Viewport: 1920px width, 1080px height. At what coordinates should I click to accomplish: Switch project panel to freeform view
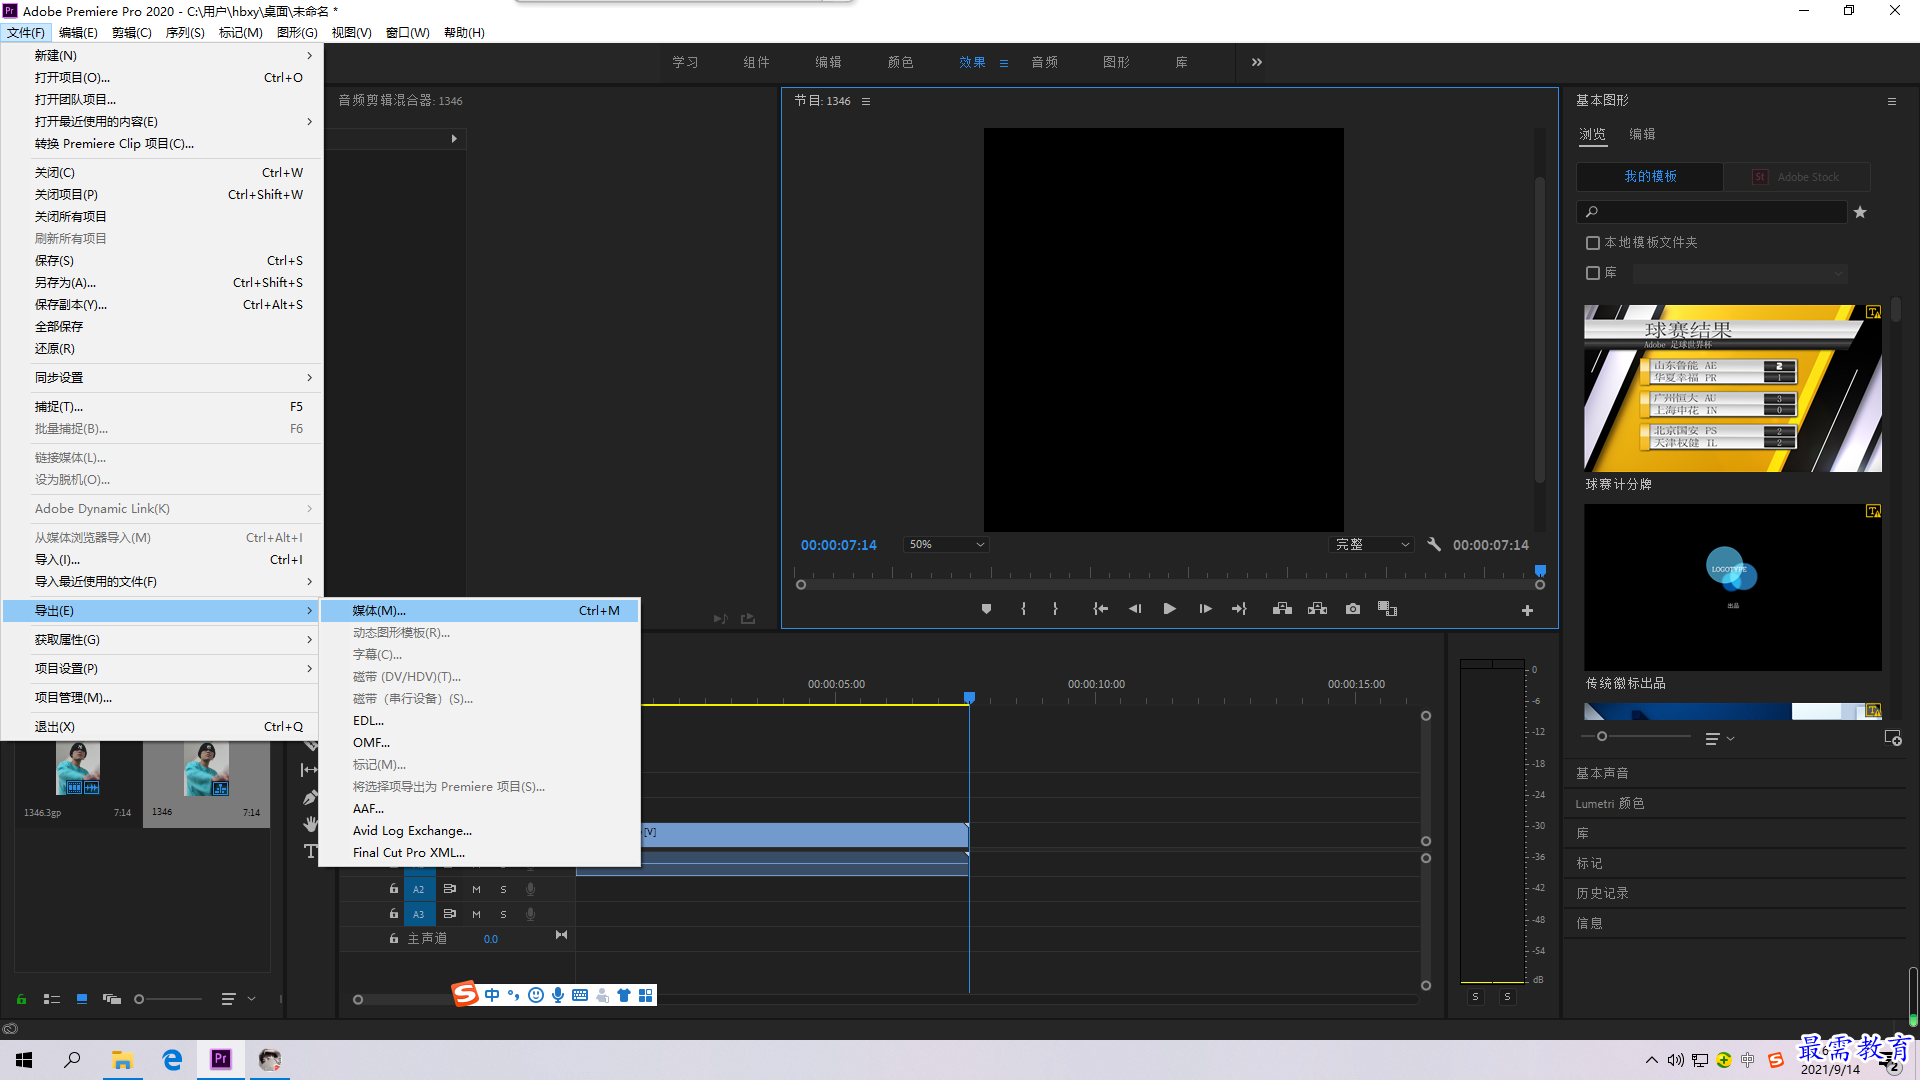click(x=112, y=999)
